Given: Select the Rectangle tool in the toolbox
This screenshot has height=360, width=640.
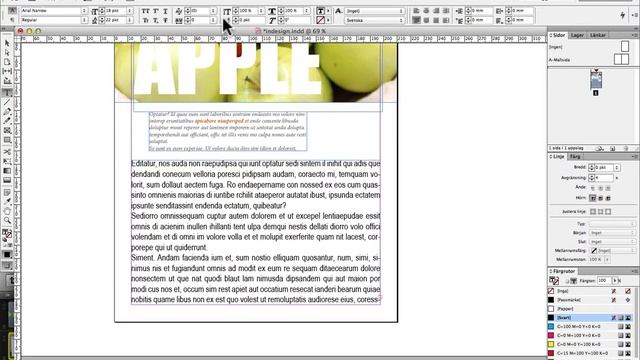Looking at the screenshot, I should 7,140.
